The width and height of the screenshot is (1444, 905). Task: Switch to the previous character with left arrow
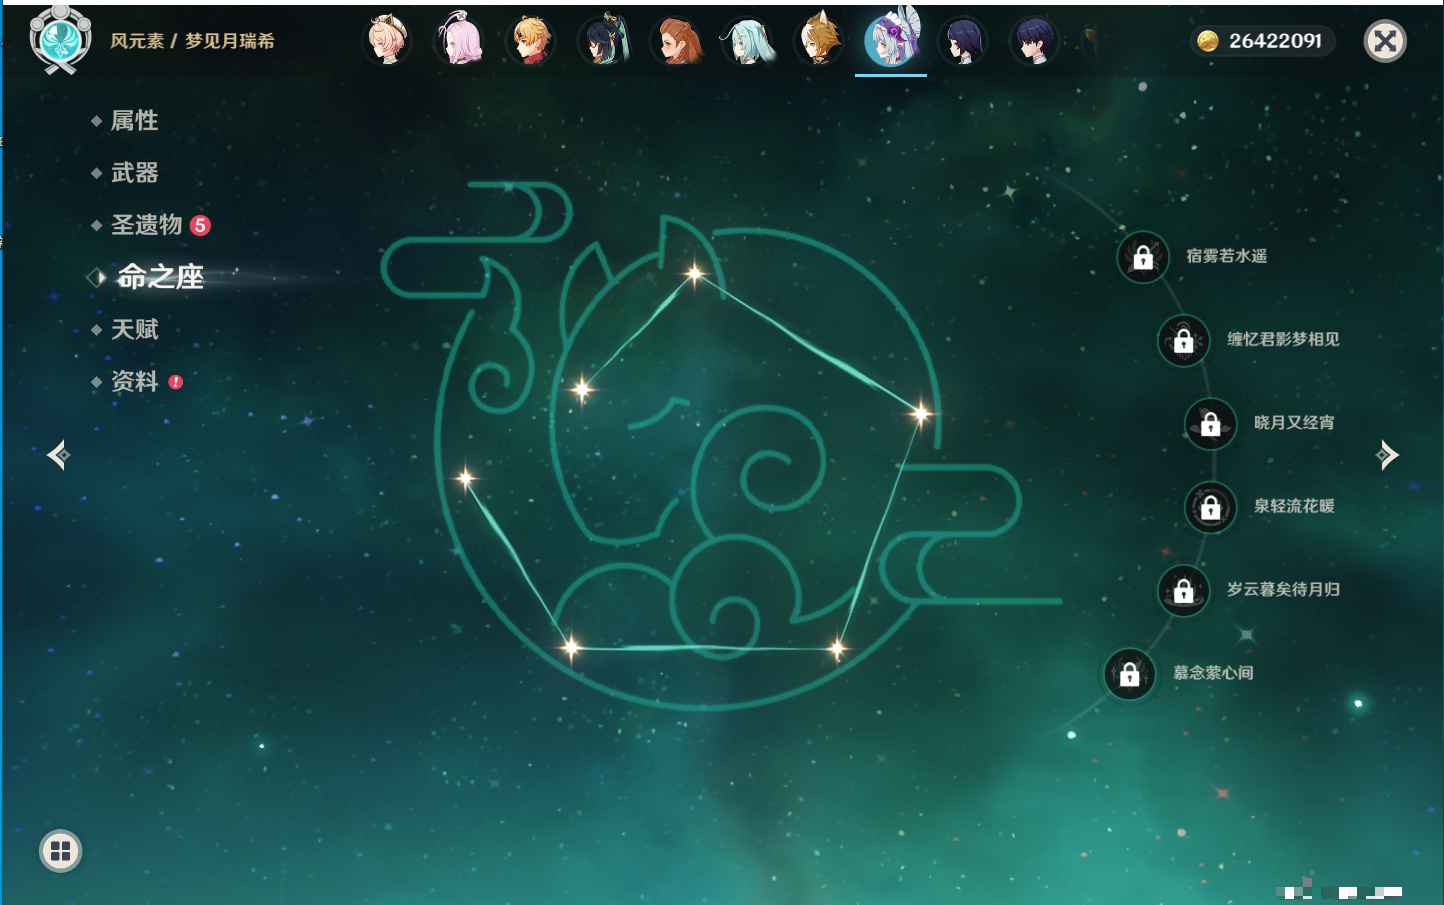tap(58, 455)
